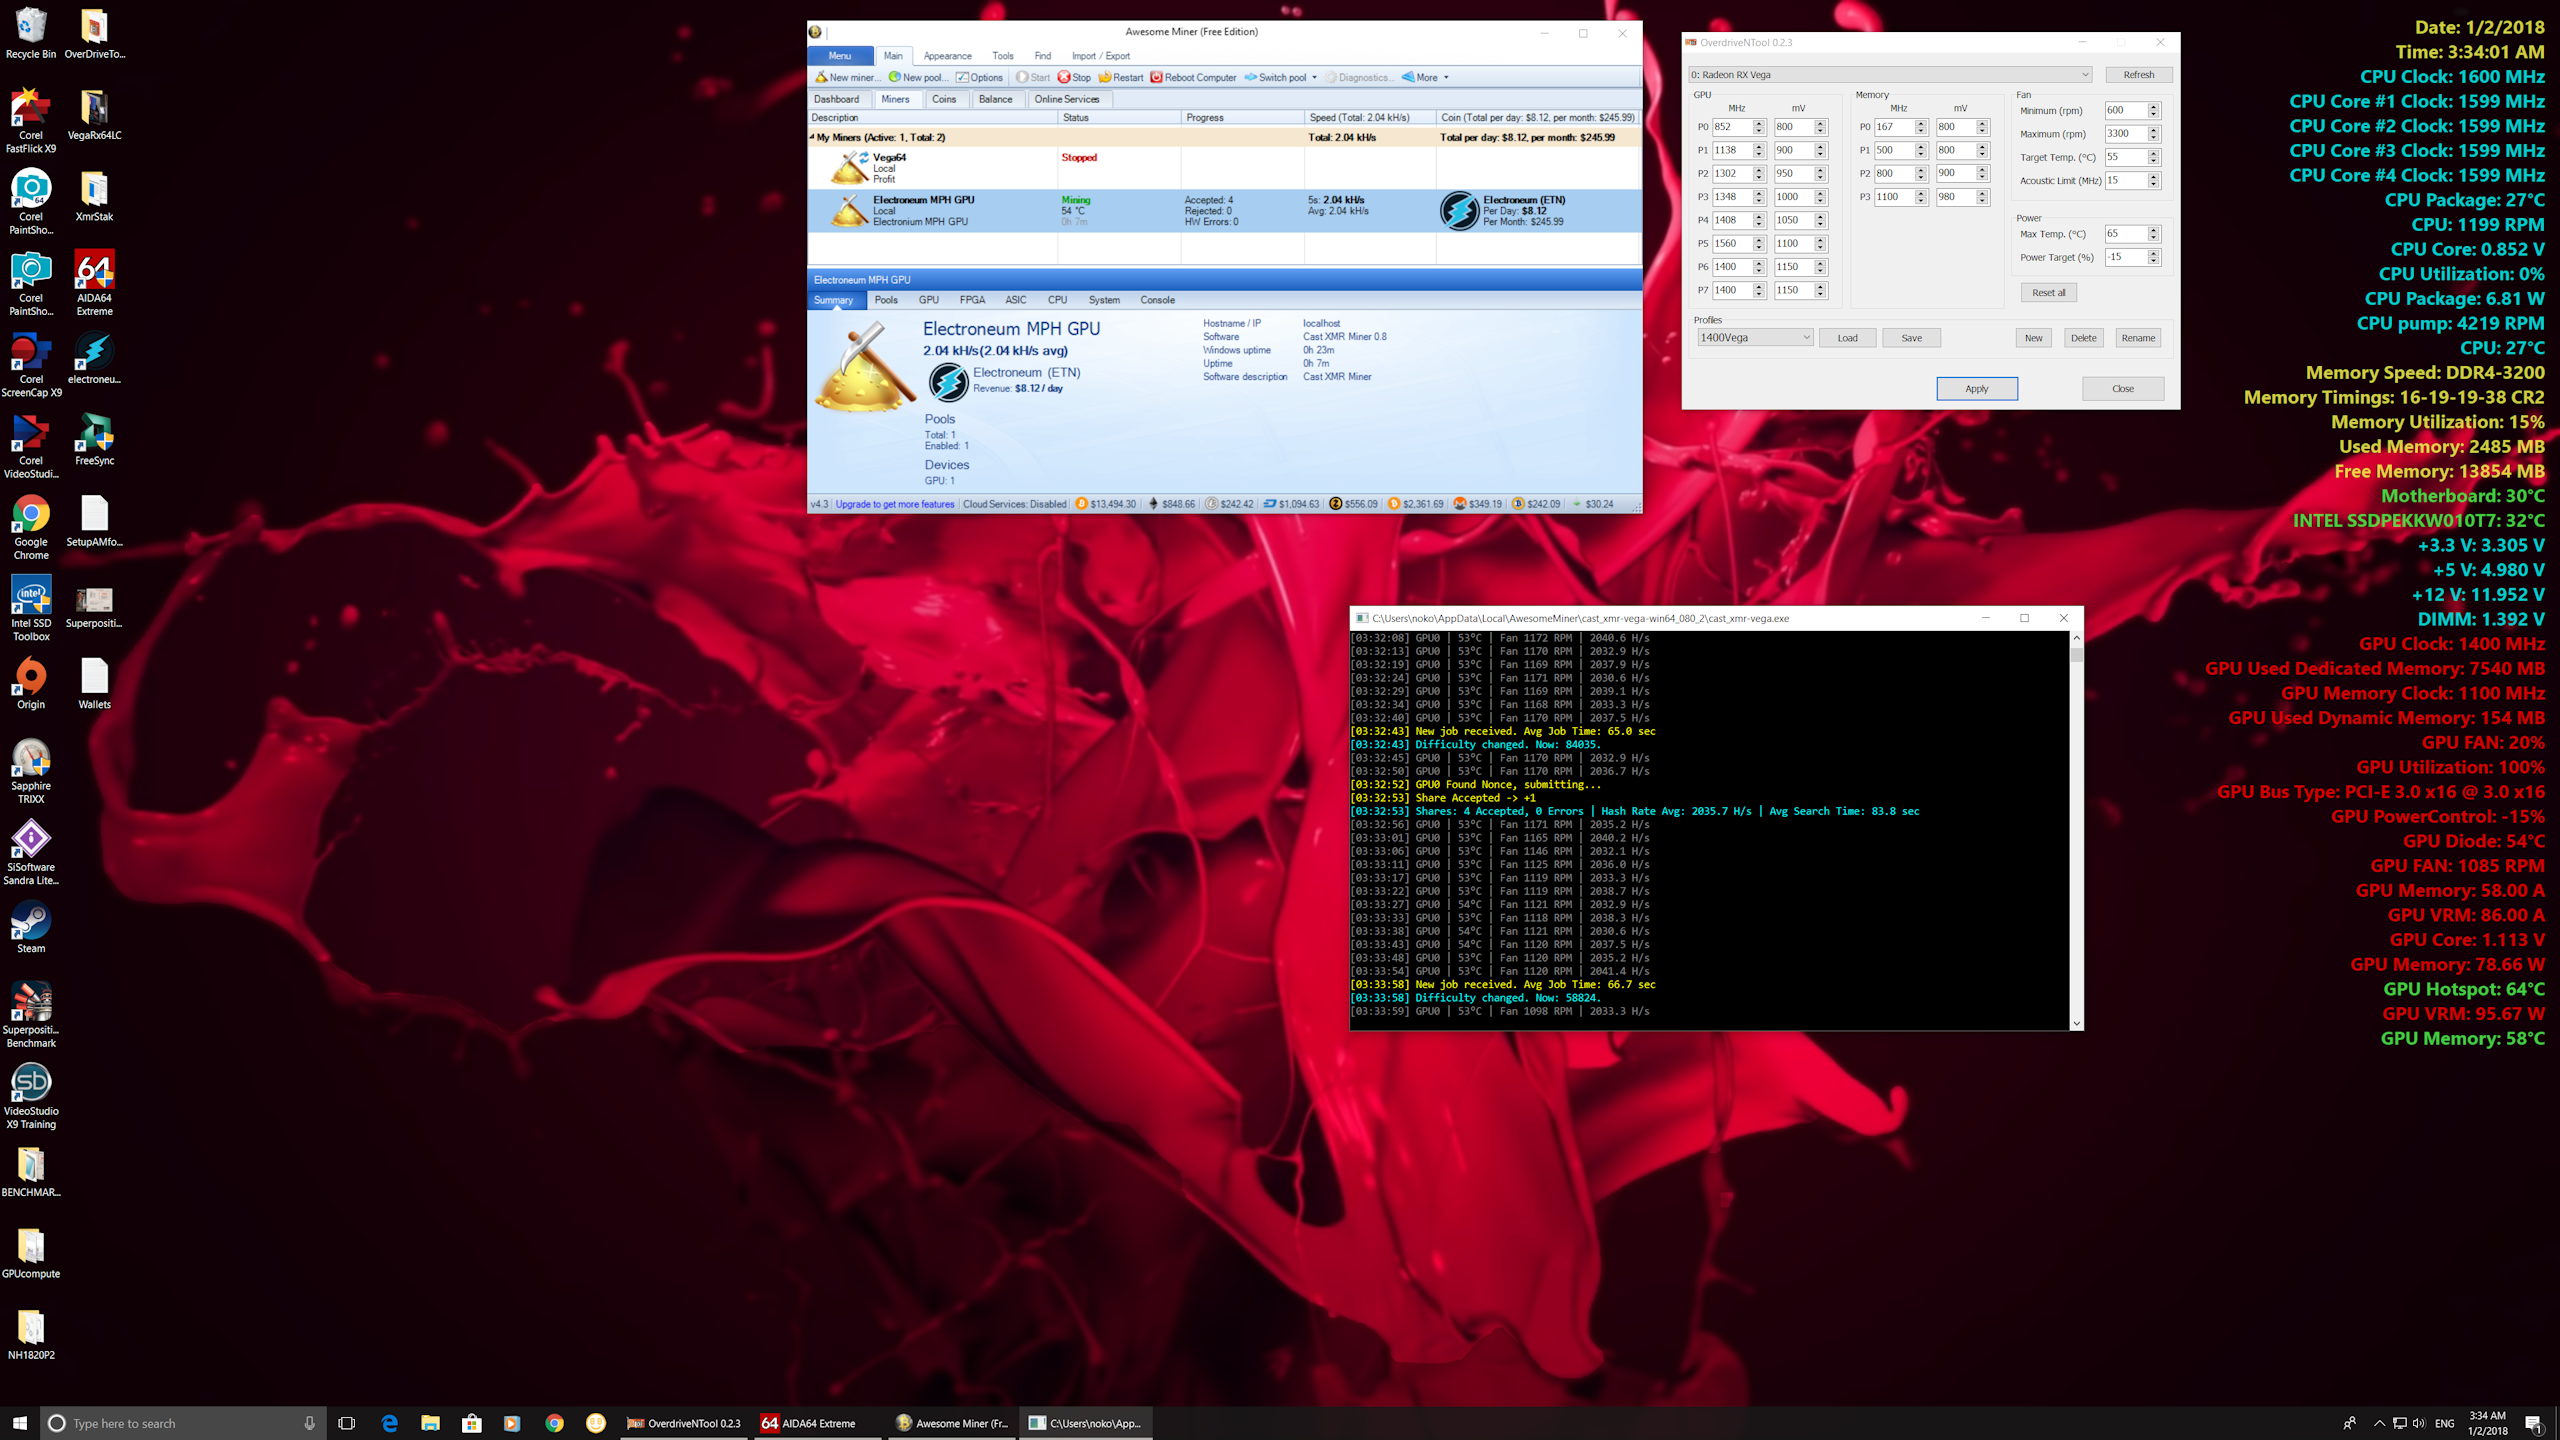Open the Windows Start menu
Screen dimensions: 2560x1440
[20, 1423]
